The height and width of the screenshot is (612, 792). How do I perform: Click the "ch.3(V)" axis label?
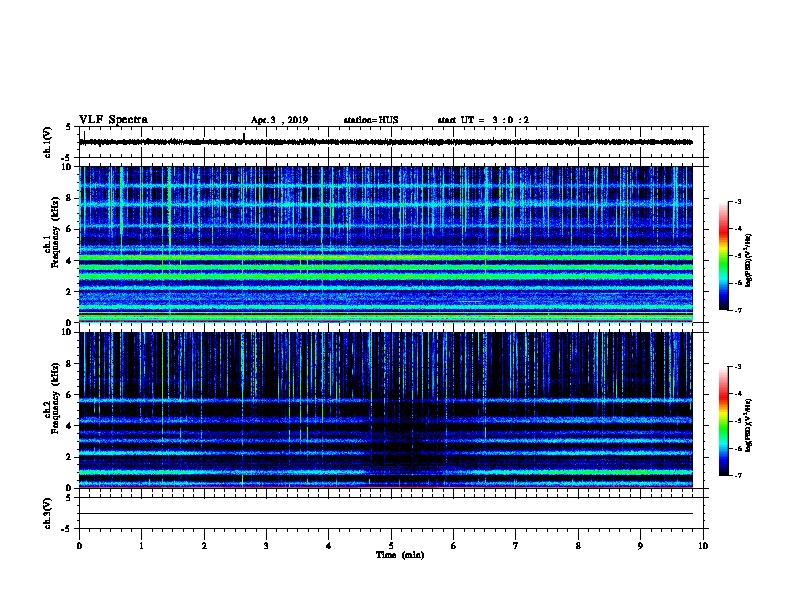(x=47, y=513)
